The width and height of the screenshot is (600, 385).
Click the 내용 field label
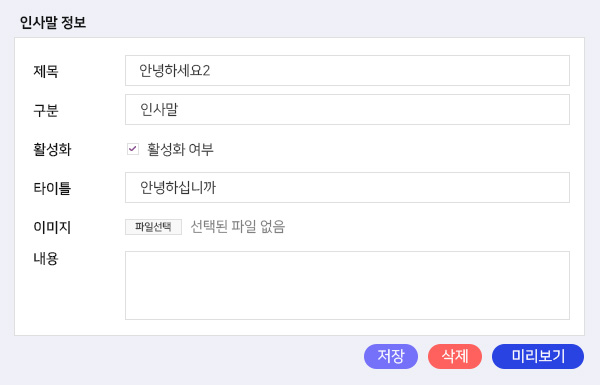point(46,259)
